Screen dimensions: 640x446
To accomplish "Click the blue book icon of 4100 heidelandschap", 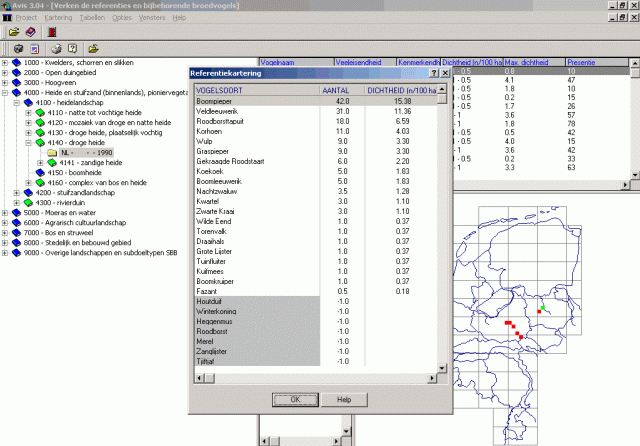I will (28, 102).
